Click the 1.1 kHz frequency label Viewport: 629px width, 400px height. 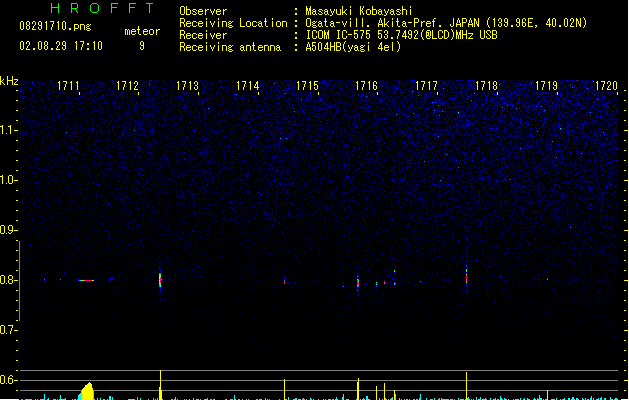(8, 130)
